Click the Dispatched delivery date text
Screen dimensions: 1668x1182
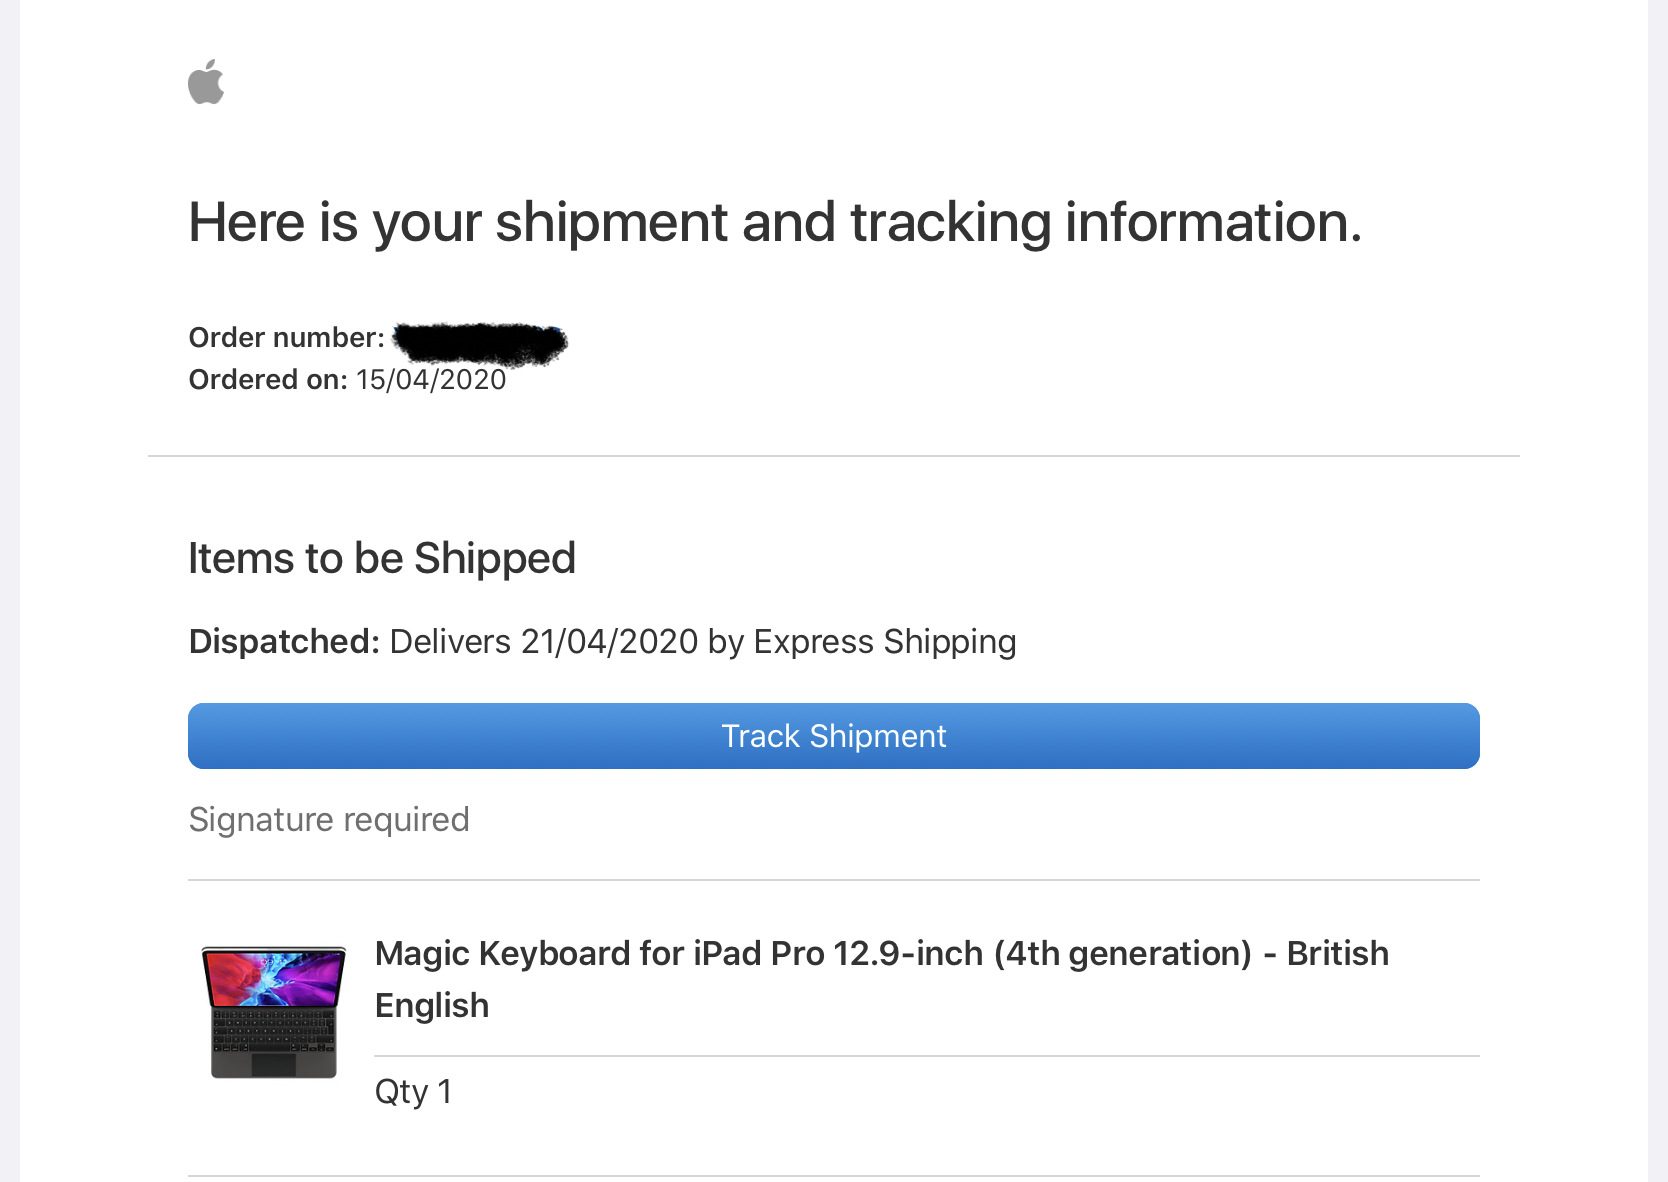pos(702,641)
